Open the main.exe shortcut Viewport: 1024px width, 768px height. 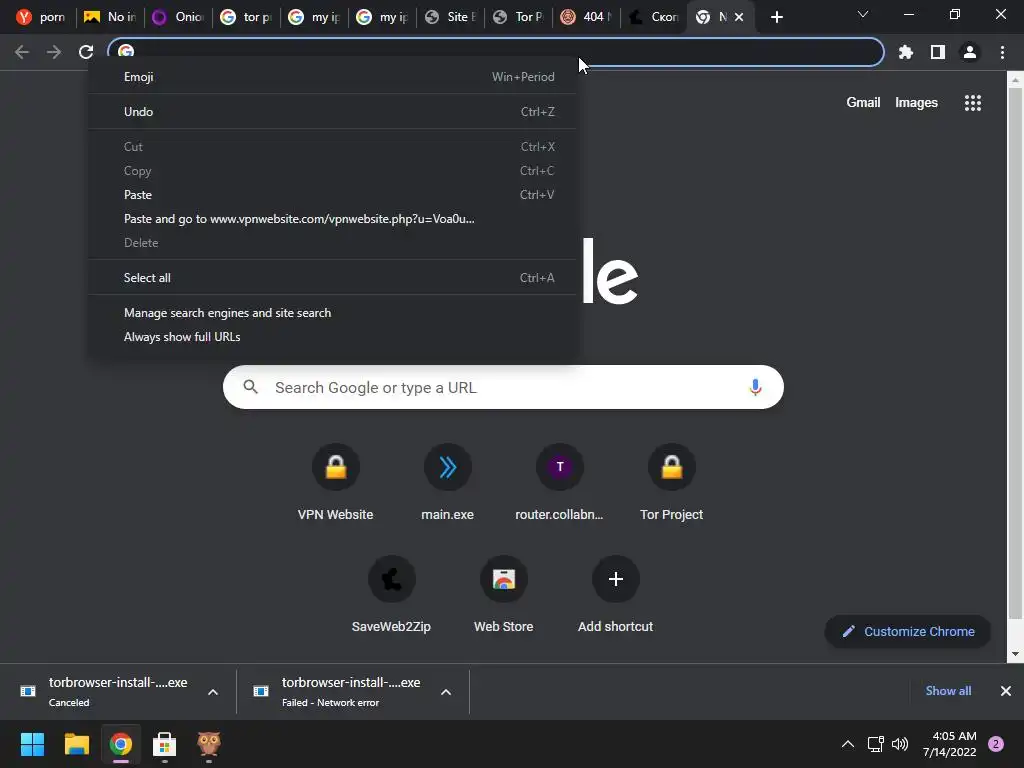pos(447,483)
